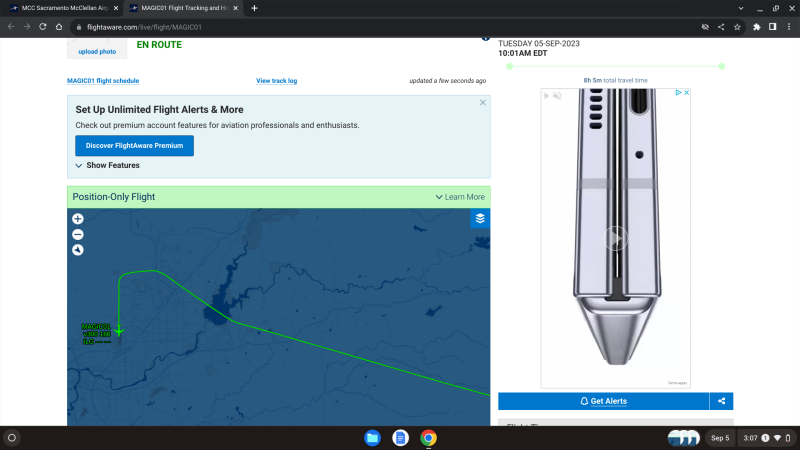Zoom in on the flight map

(x=78, y=219)
